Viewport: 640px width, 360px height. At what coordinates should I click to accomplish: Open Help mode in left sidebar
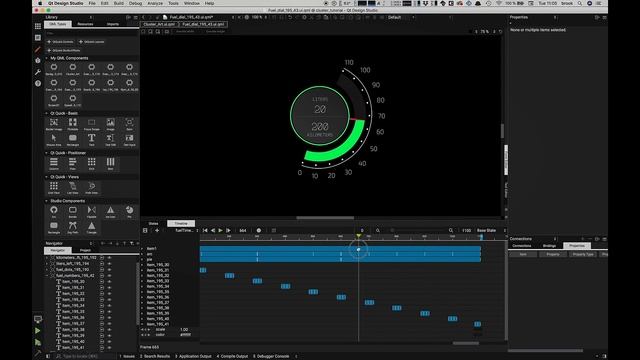pyautogui.click(x=38, y=83)
